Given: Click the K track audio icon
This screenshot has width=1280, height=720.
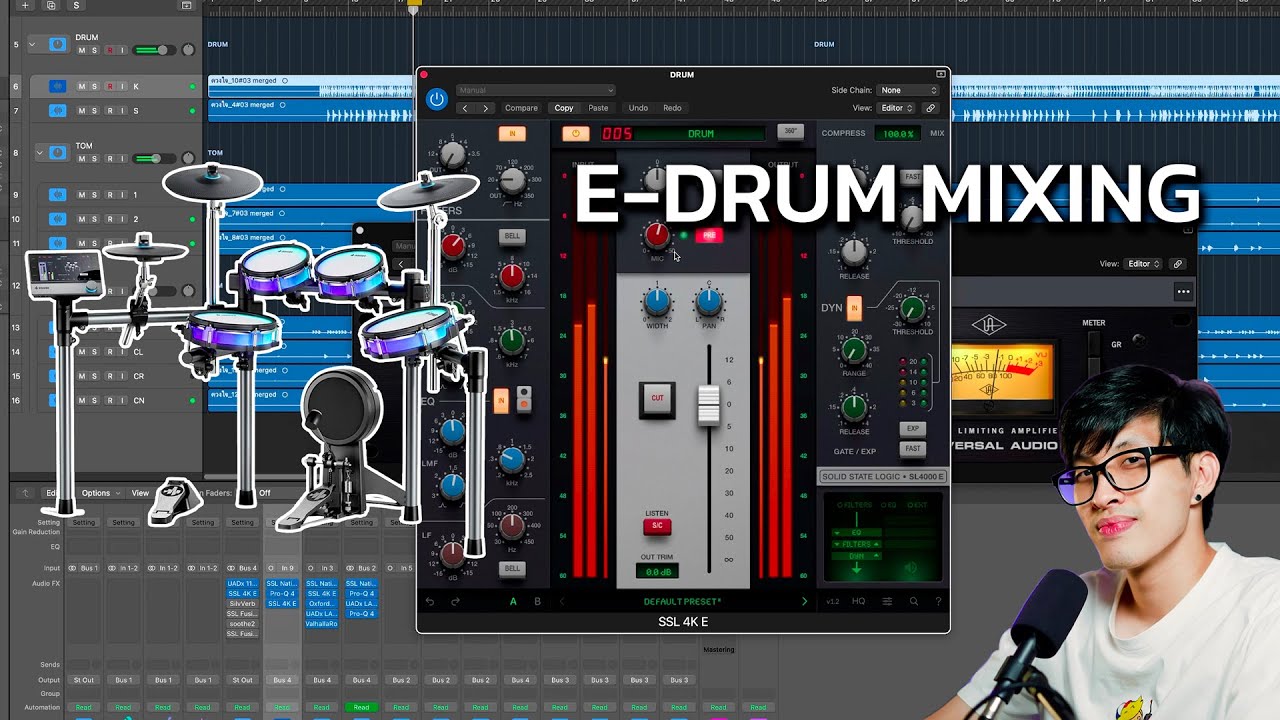Looking at the screenshot, I should pyautogui.click(x=57, y=87).
